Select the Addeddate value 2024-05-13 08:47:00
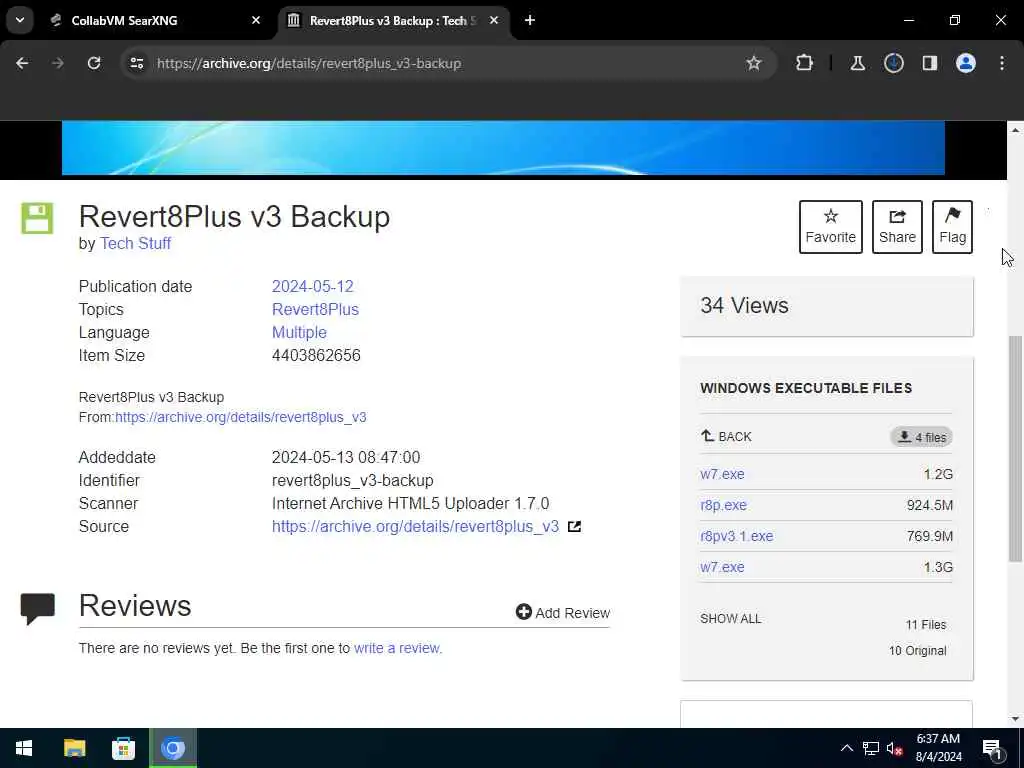The width and height of the screenshot is (1024, 768). (346, 457)
